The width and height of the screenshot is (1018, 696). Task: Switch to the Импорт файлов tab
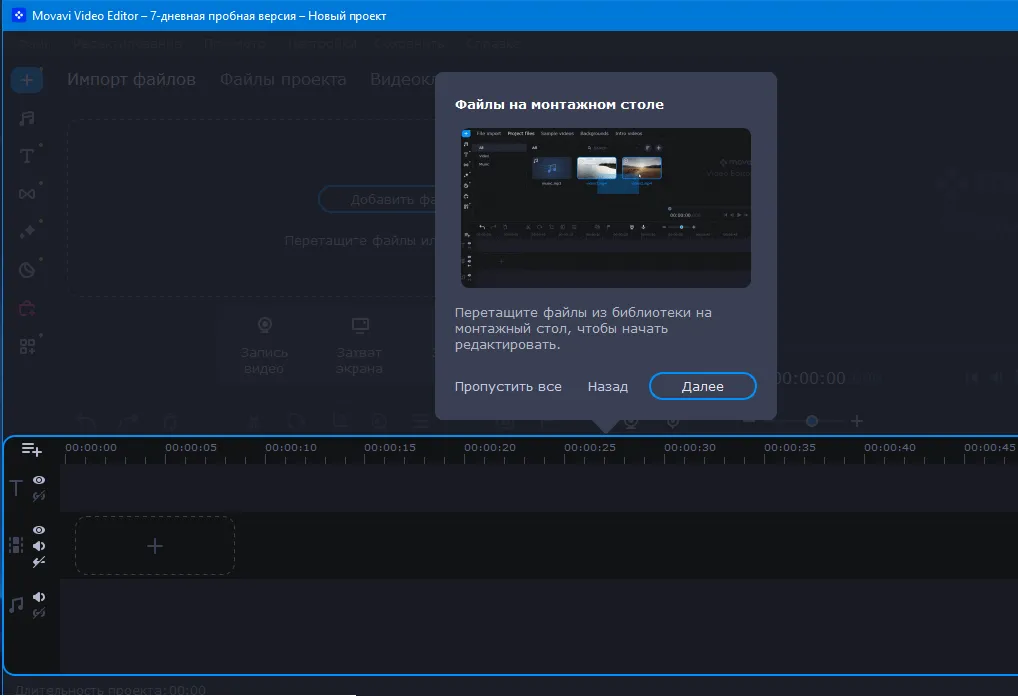(132, 79)
